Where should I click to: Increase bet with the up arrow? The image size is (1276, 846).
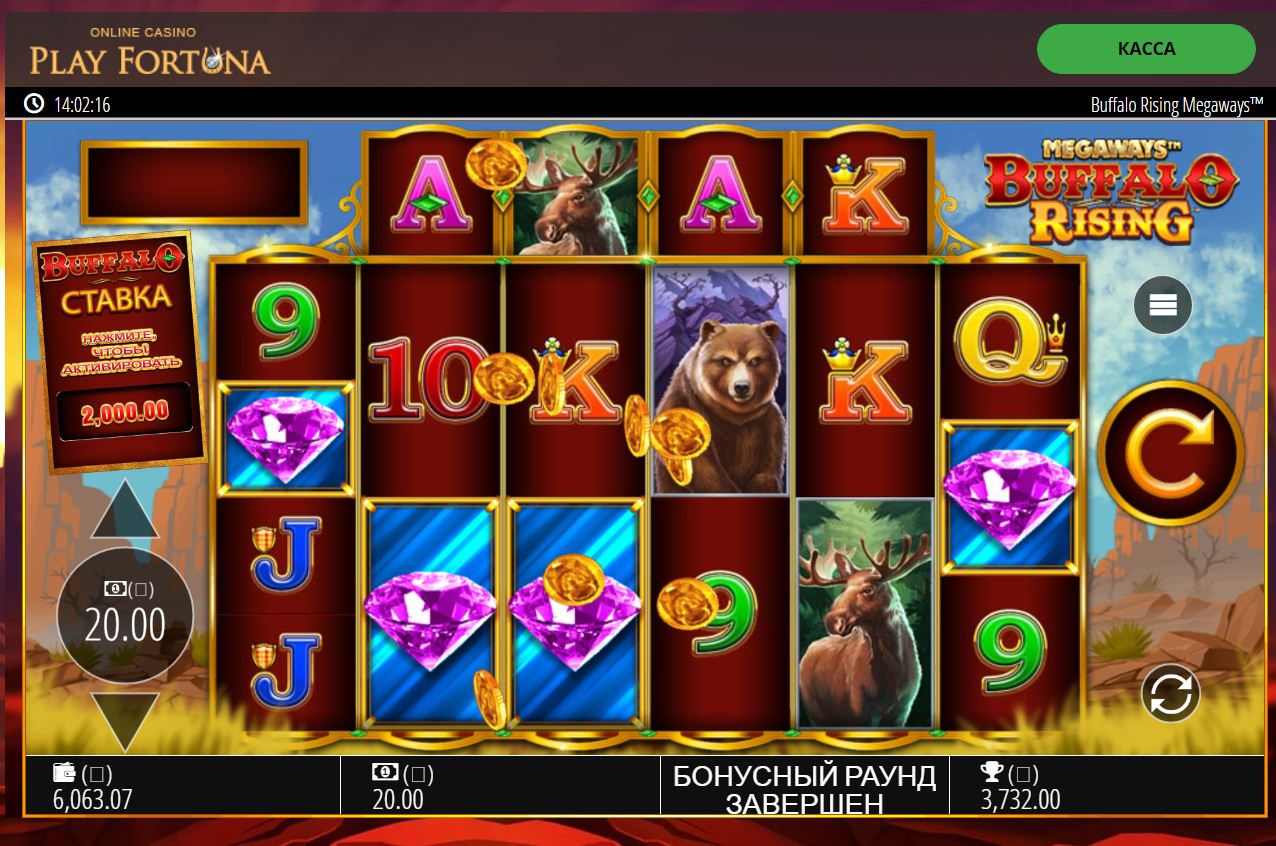[x=125, y=510]
